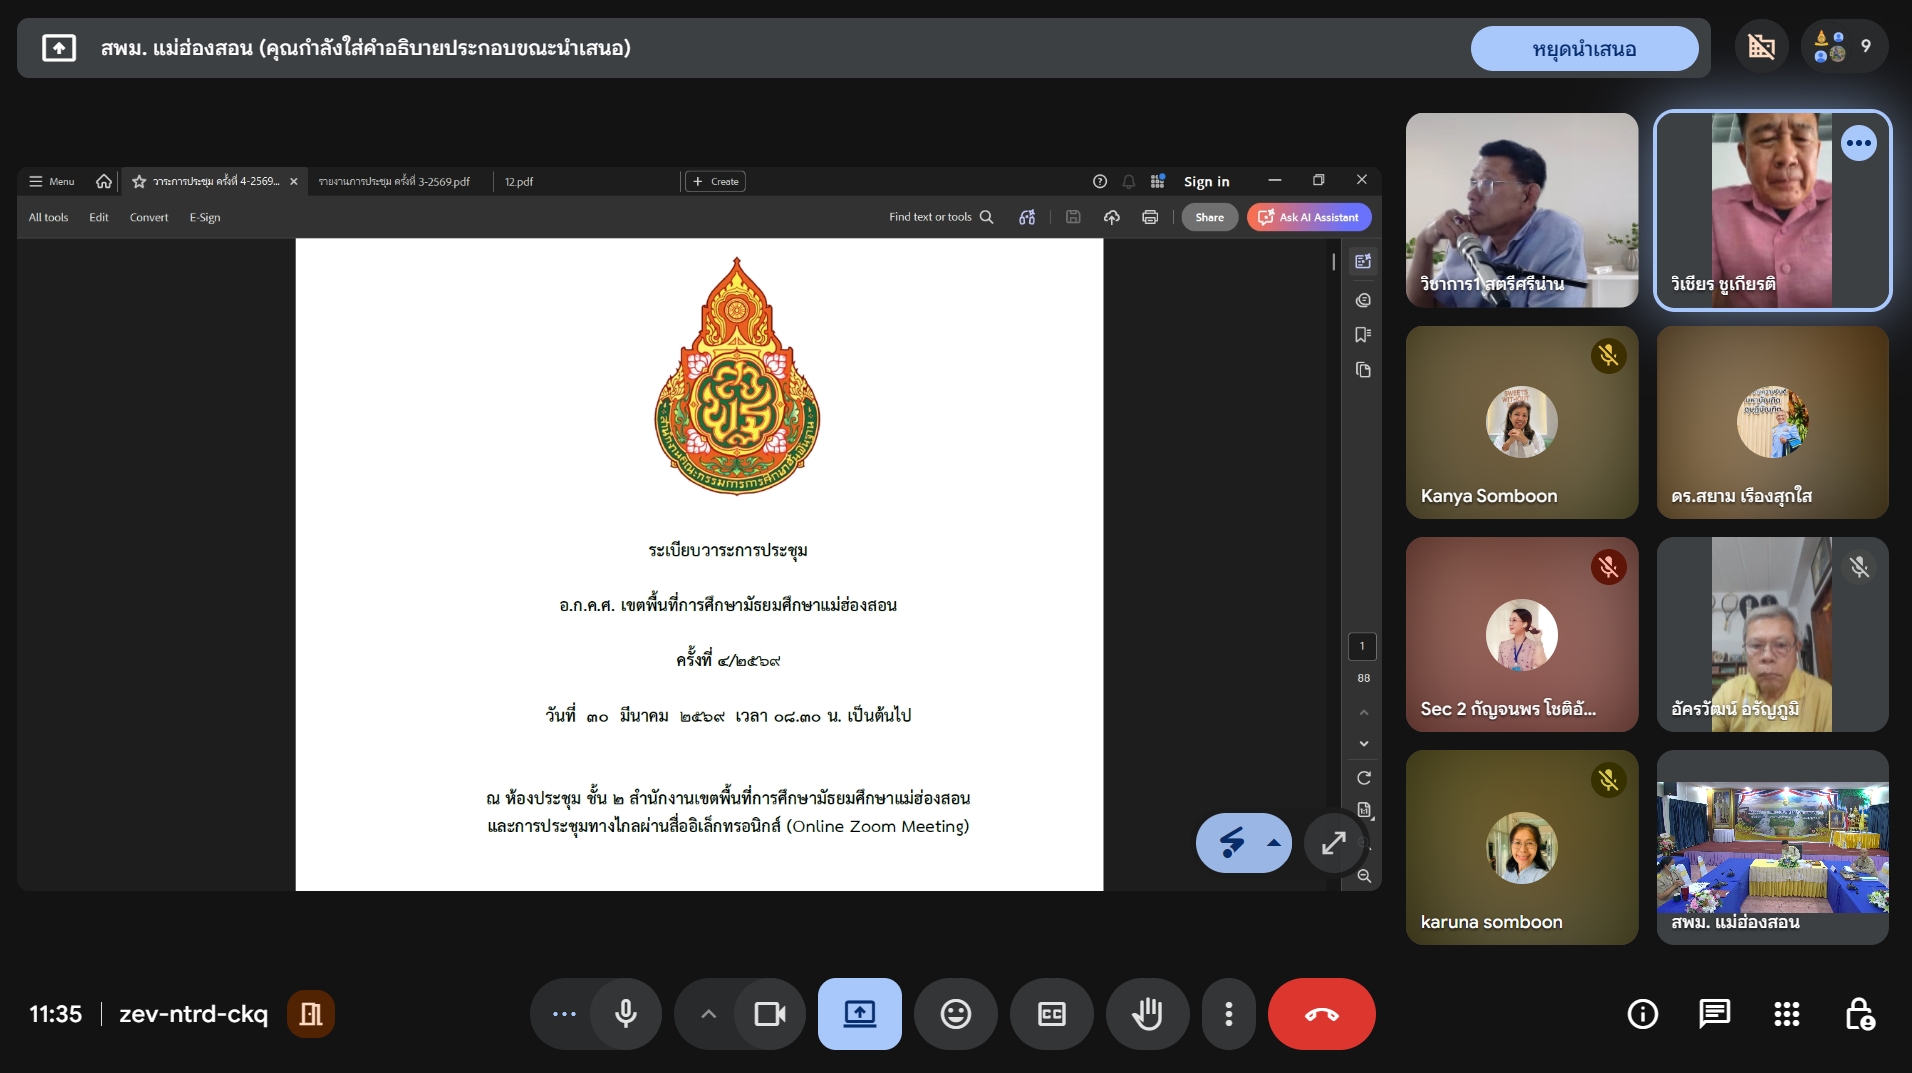
Task: Mute your microphone
Action: (626, 1013)
